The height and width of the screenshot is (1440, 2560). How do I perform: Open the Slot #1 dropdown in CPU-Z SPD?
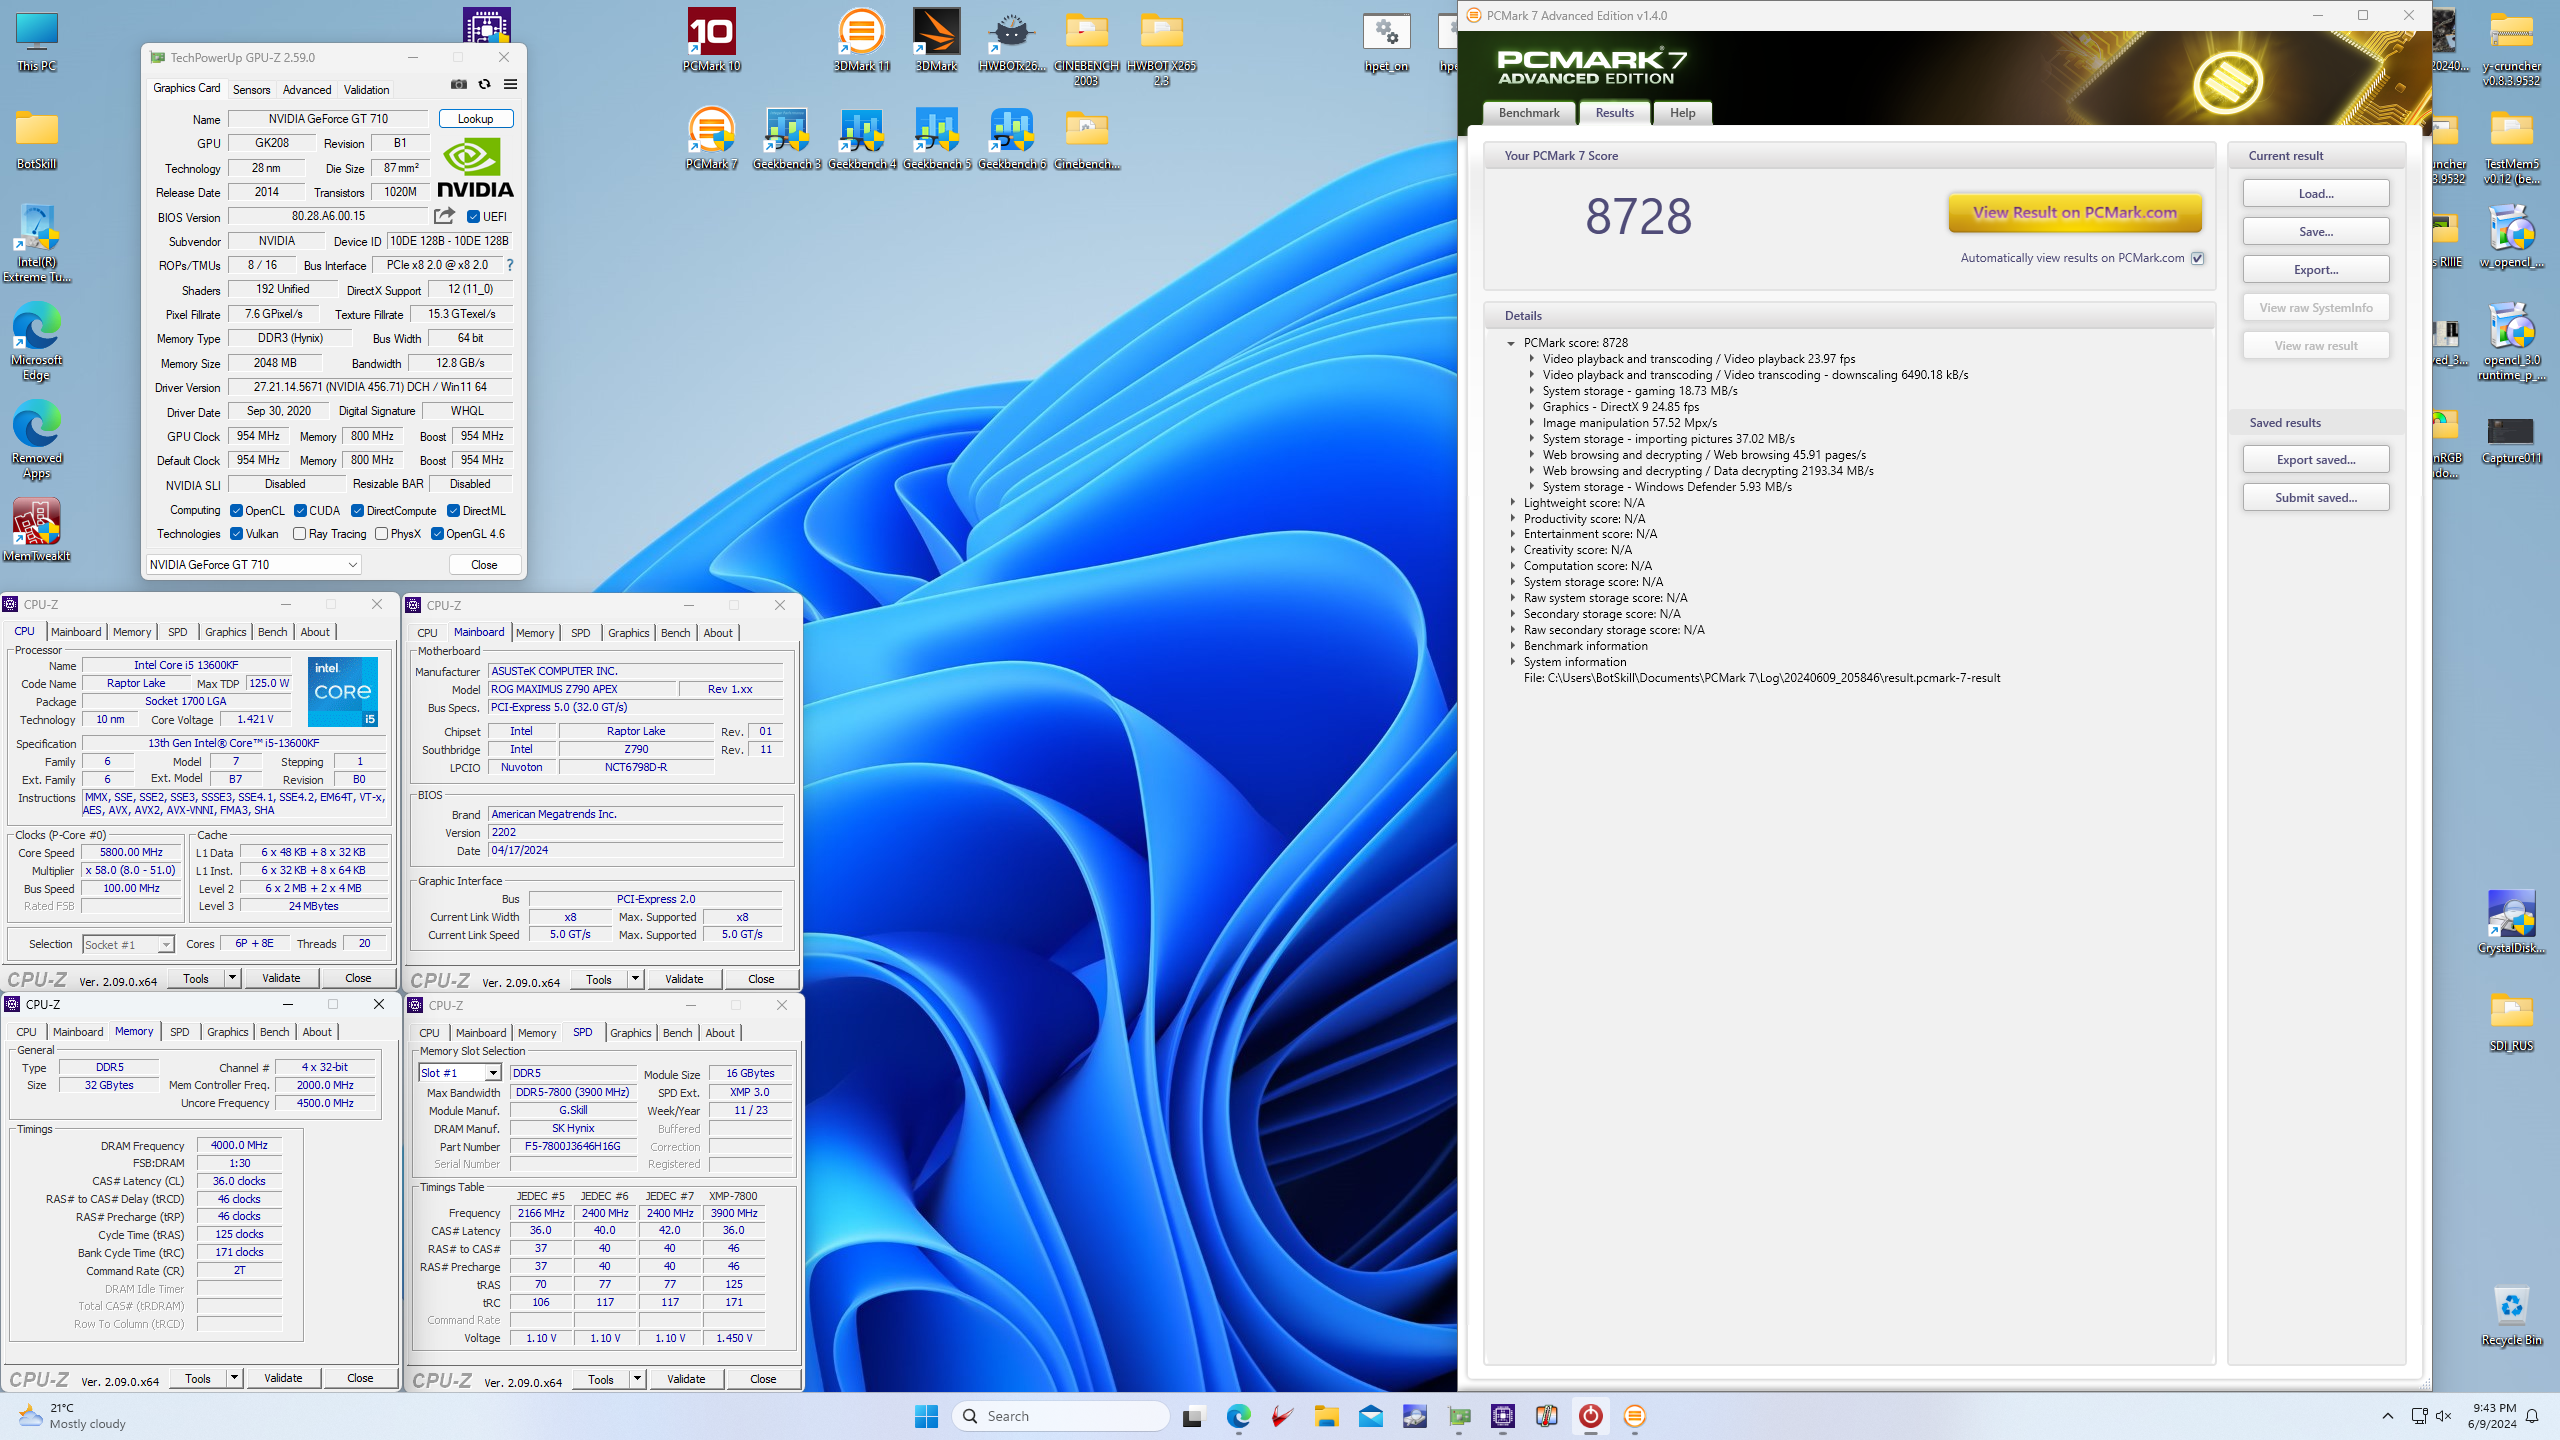click(459, 1073)
